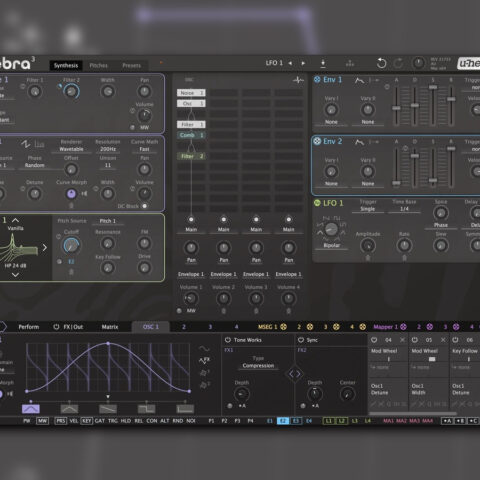Screen dimensions: 480x480
Task: Select the MSEG 1 tab
Action: point(268,327)
